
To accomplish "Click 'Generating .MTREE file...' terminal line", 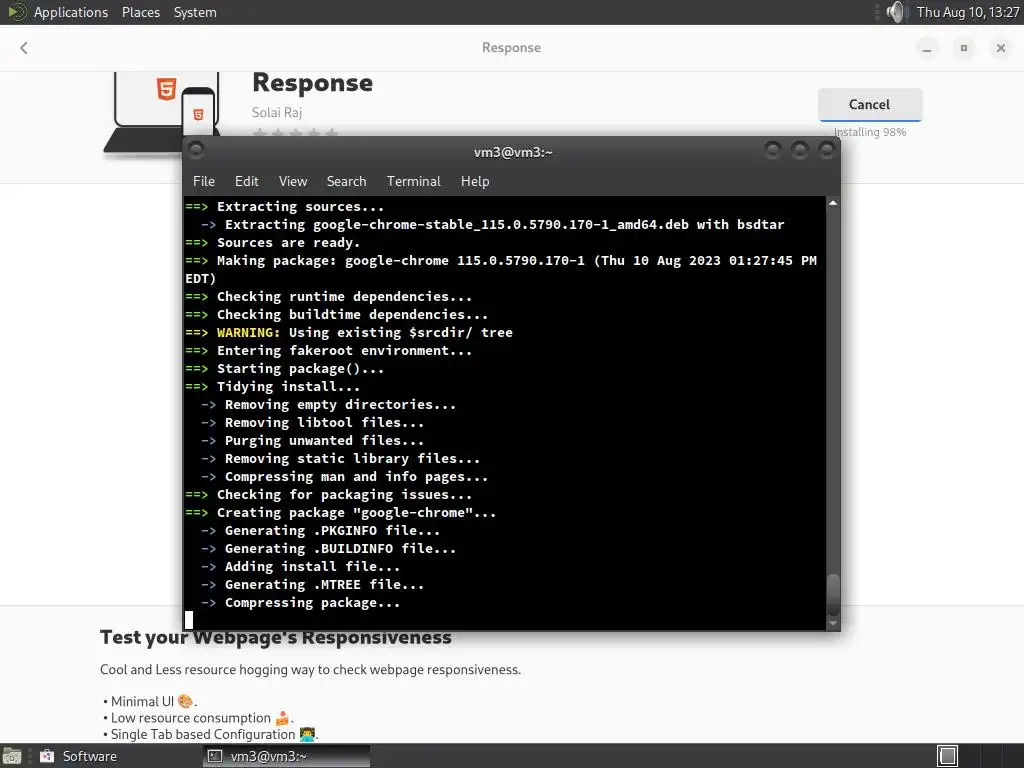I will pos(324,584).
